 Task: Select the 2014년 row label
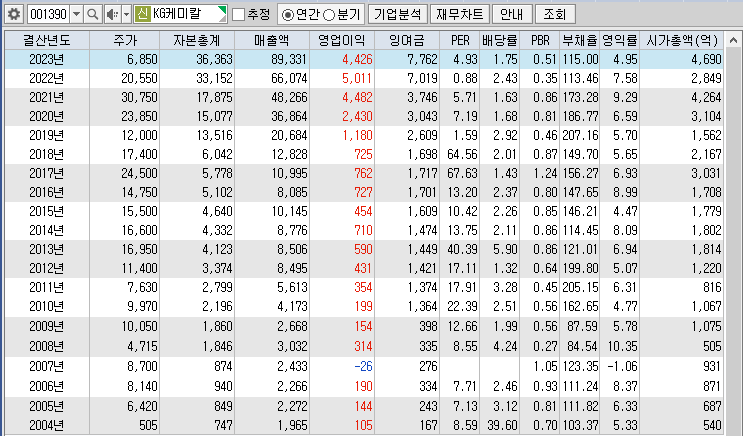pyautogui.click(x=46, y=230)
